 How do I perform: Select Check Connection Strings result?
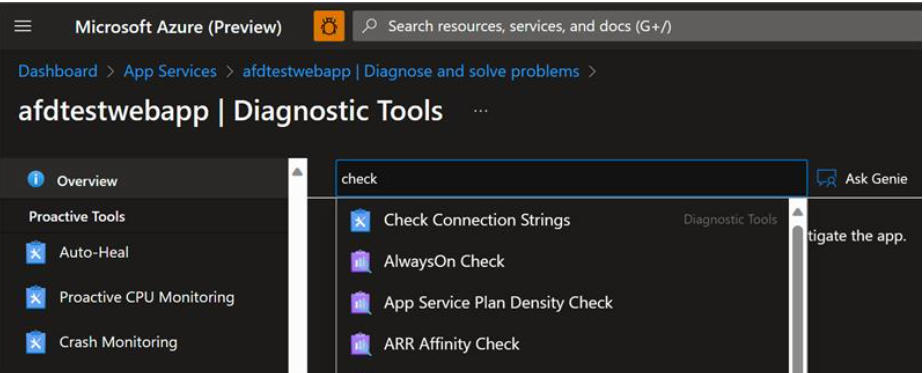[x=564, y=220]
